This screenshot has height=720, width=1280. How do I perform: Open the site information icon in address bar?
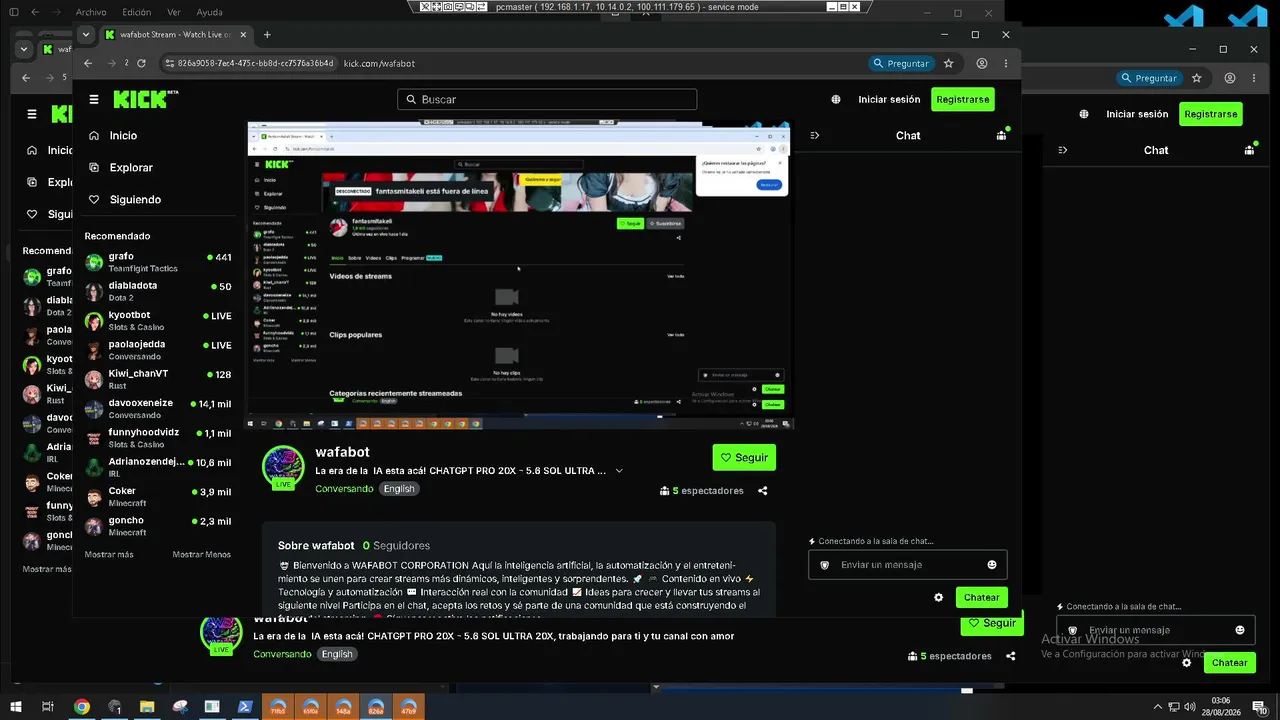(x=169, y=63)
